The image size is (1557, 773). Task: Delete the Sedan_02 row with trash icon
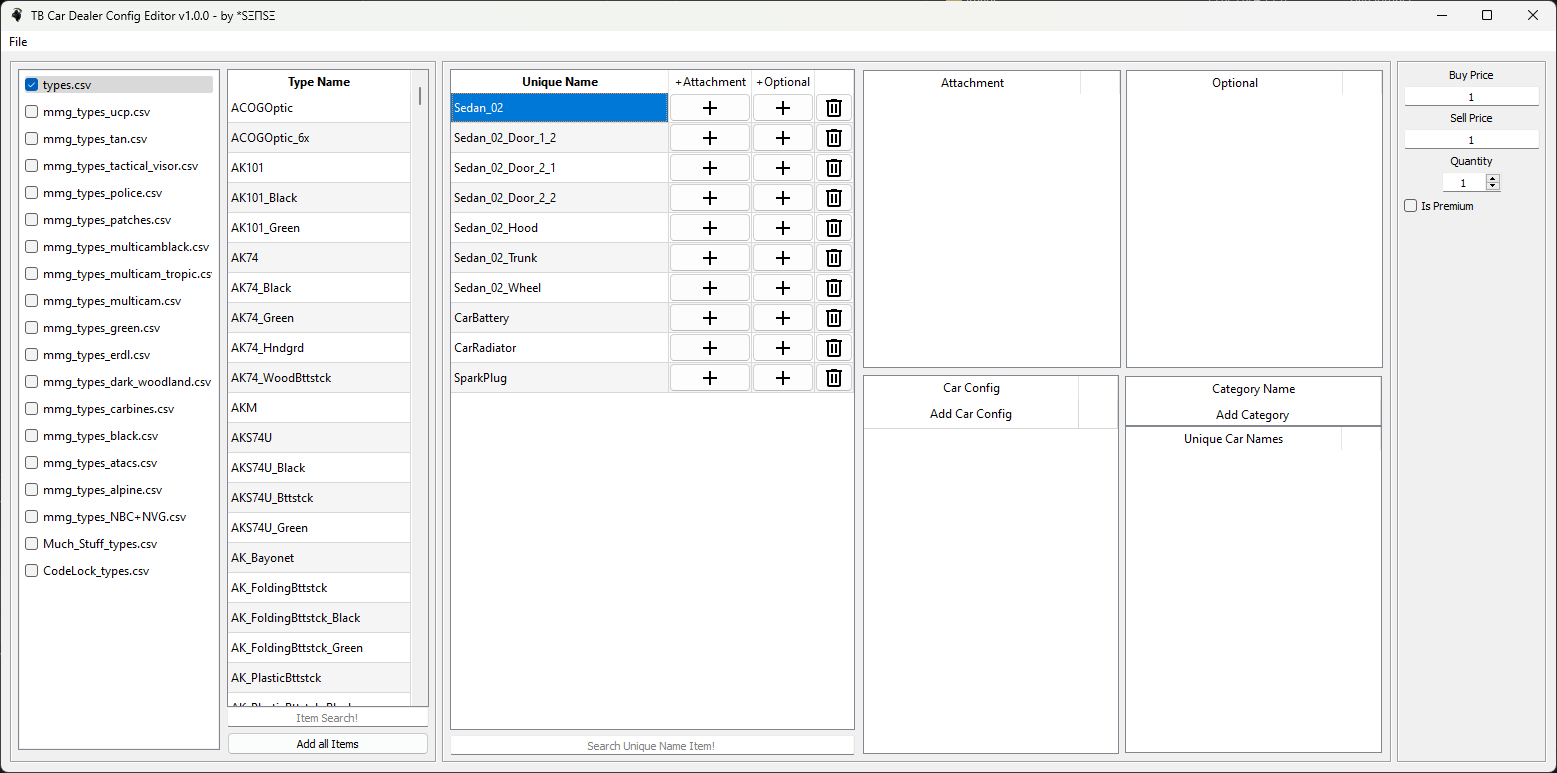(833, 108)
